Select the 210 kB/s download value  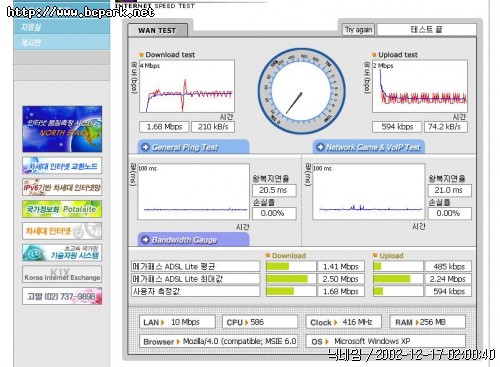coord(213,127)
